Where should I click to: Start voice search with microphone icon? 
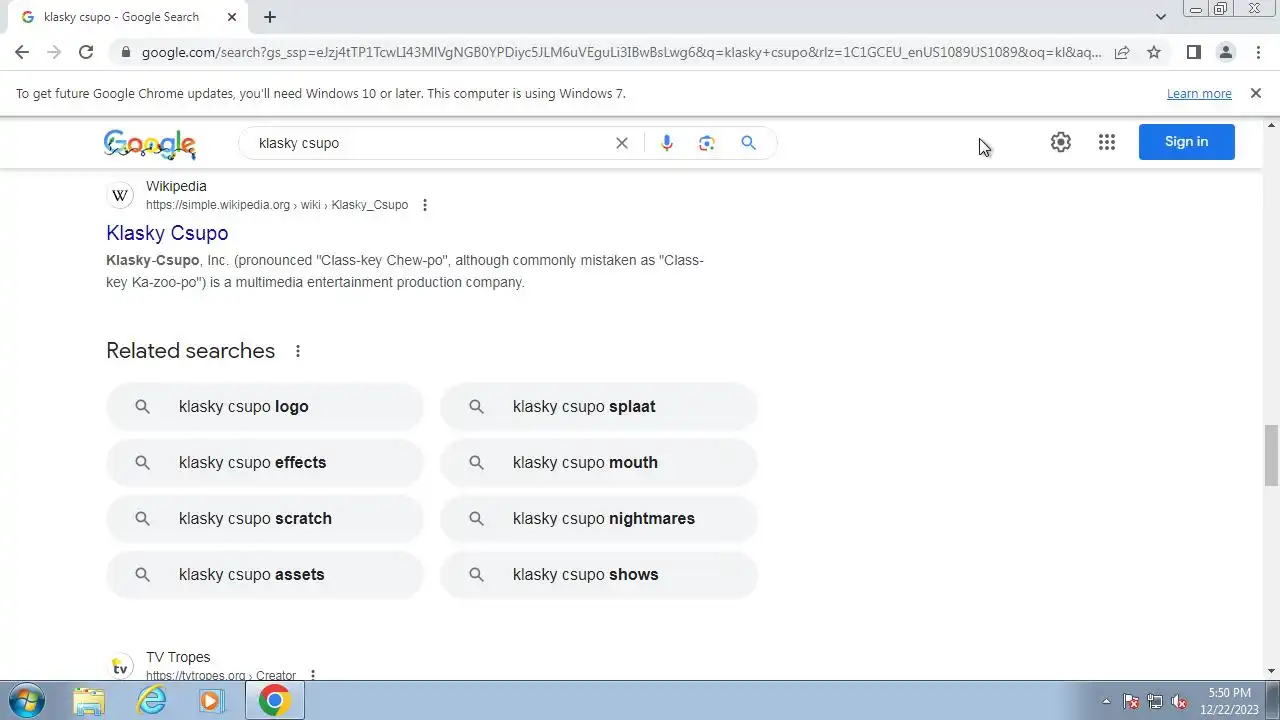(667, 143)
